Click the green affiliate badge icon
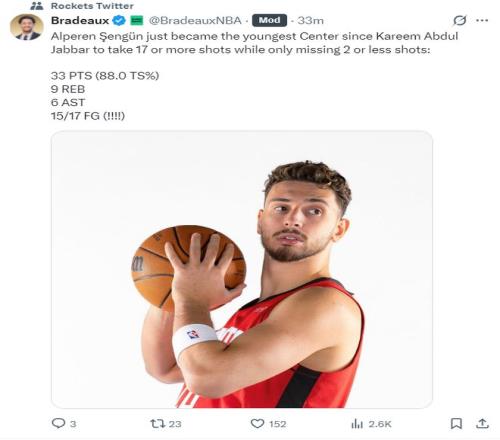 (x=137, y=21)
